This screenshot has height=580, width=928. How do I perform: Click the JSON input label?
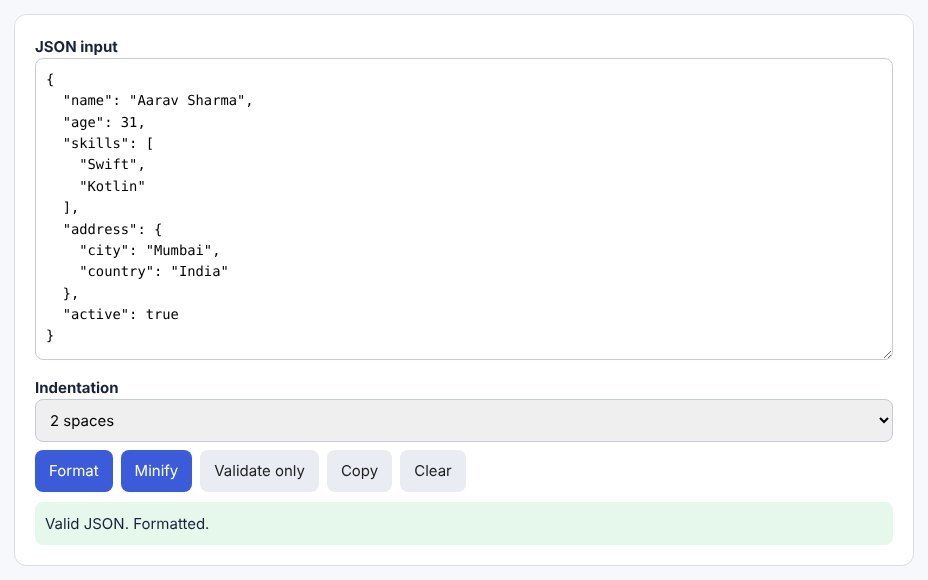(x=76, y=47)
